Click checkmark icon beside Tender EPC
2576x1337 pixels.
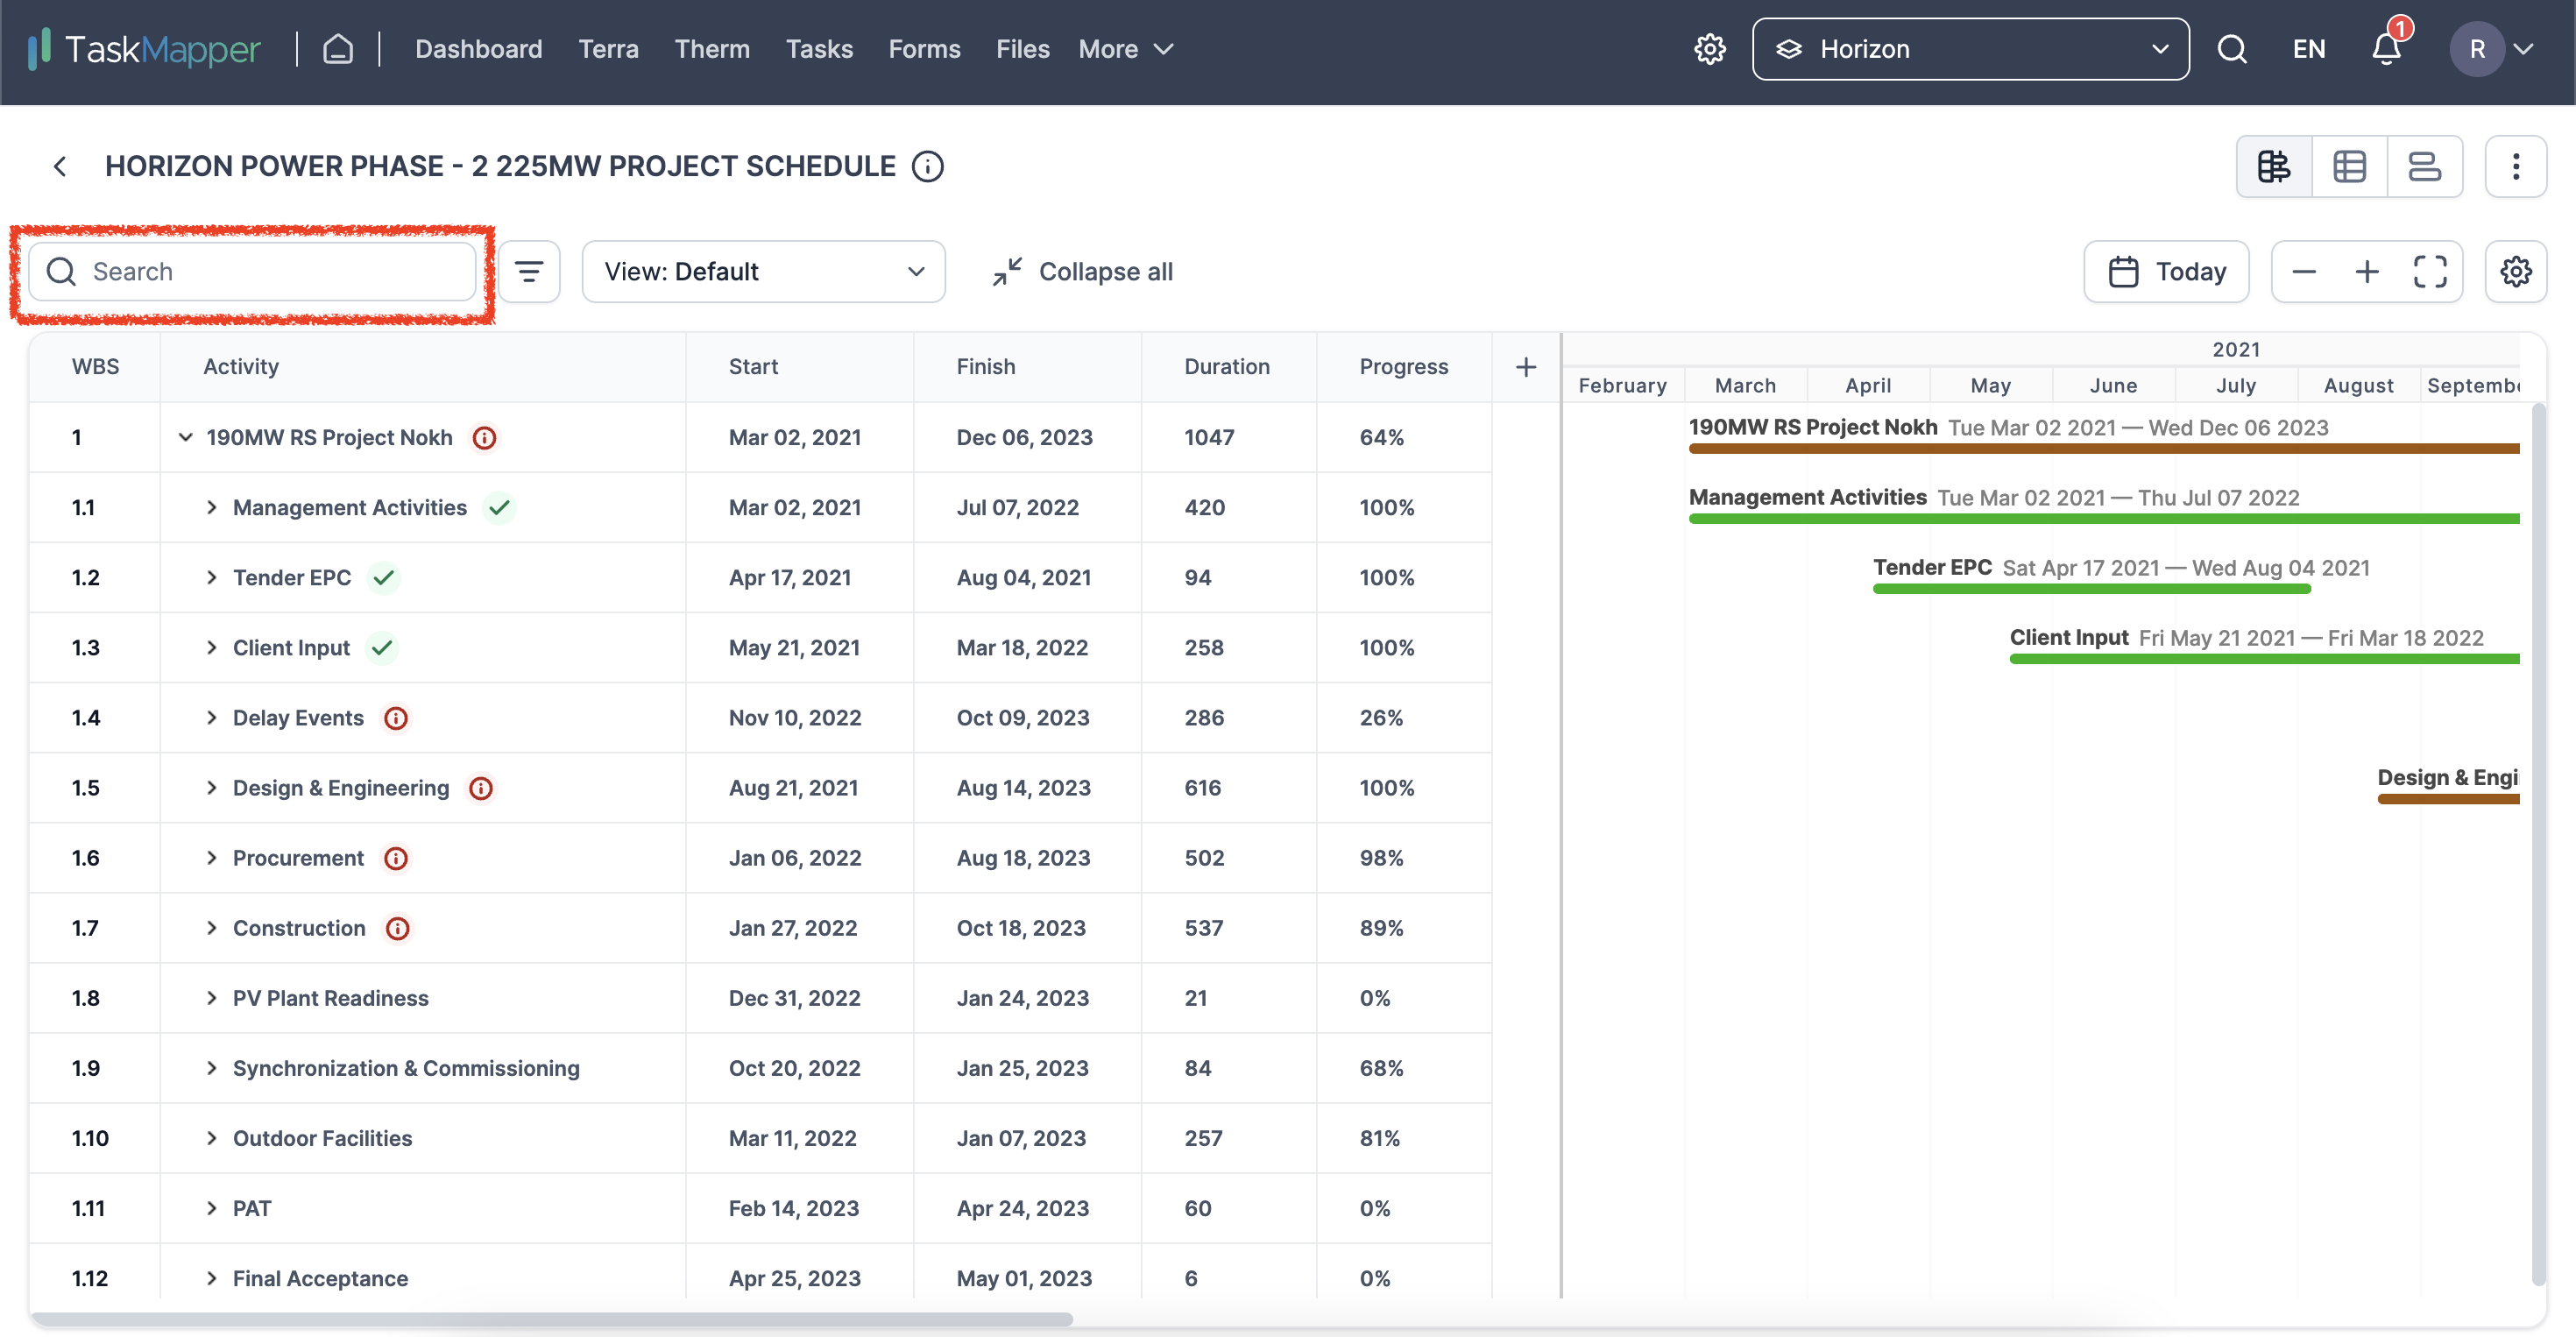tap(383, 577)
